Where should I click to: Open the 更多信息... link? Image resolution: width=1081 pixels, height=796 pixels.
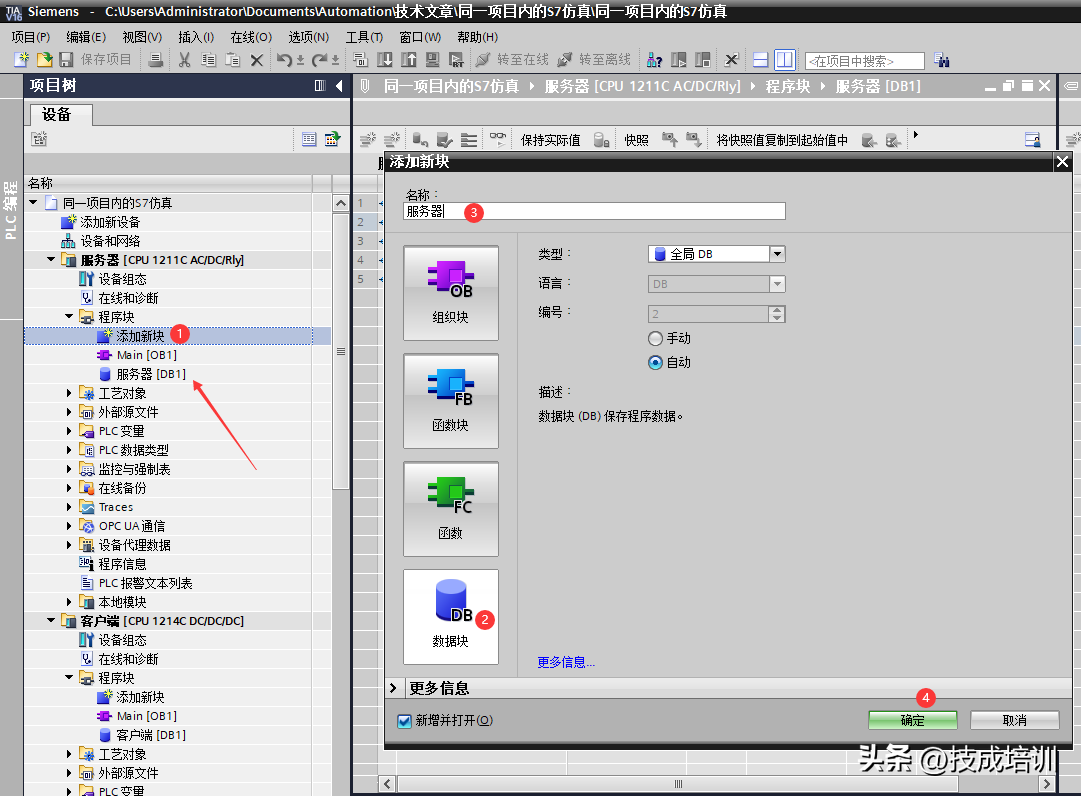pyautogui.click(x=566, y=662)
